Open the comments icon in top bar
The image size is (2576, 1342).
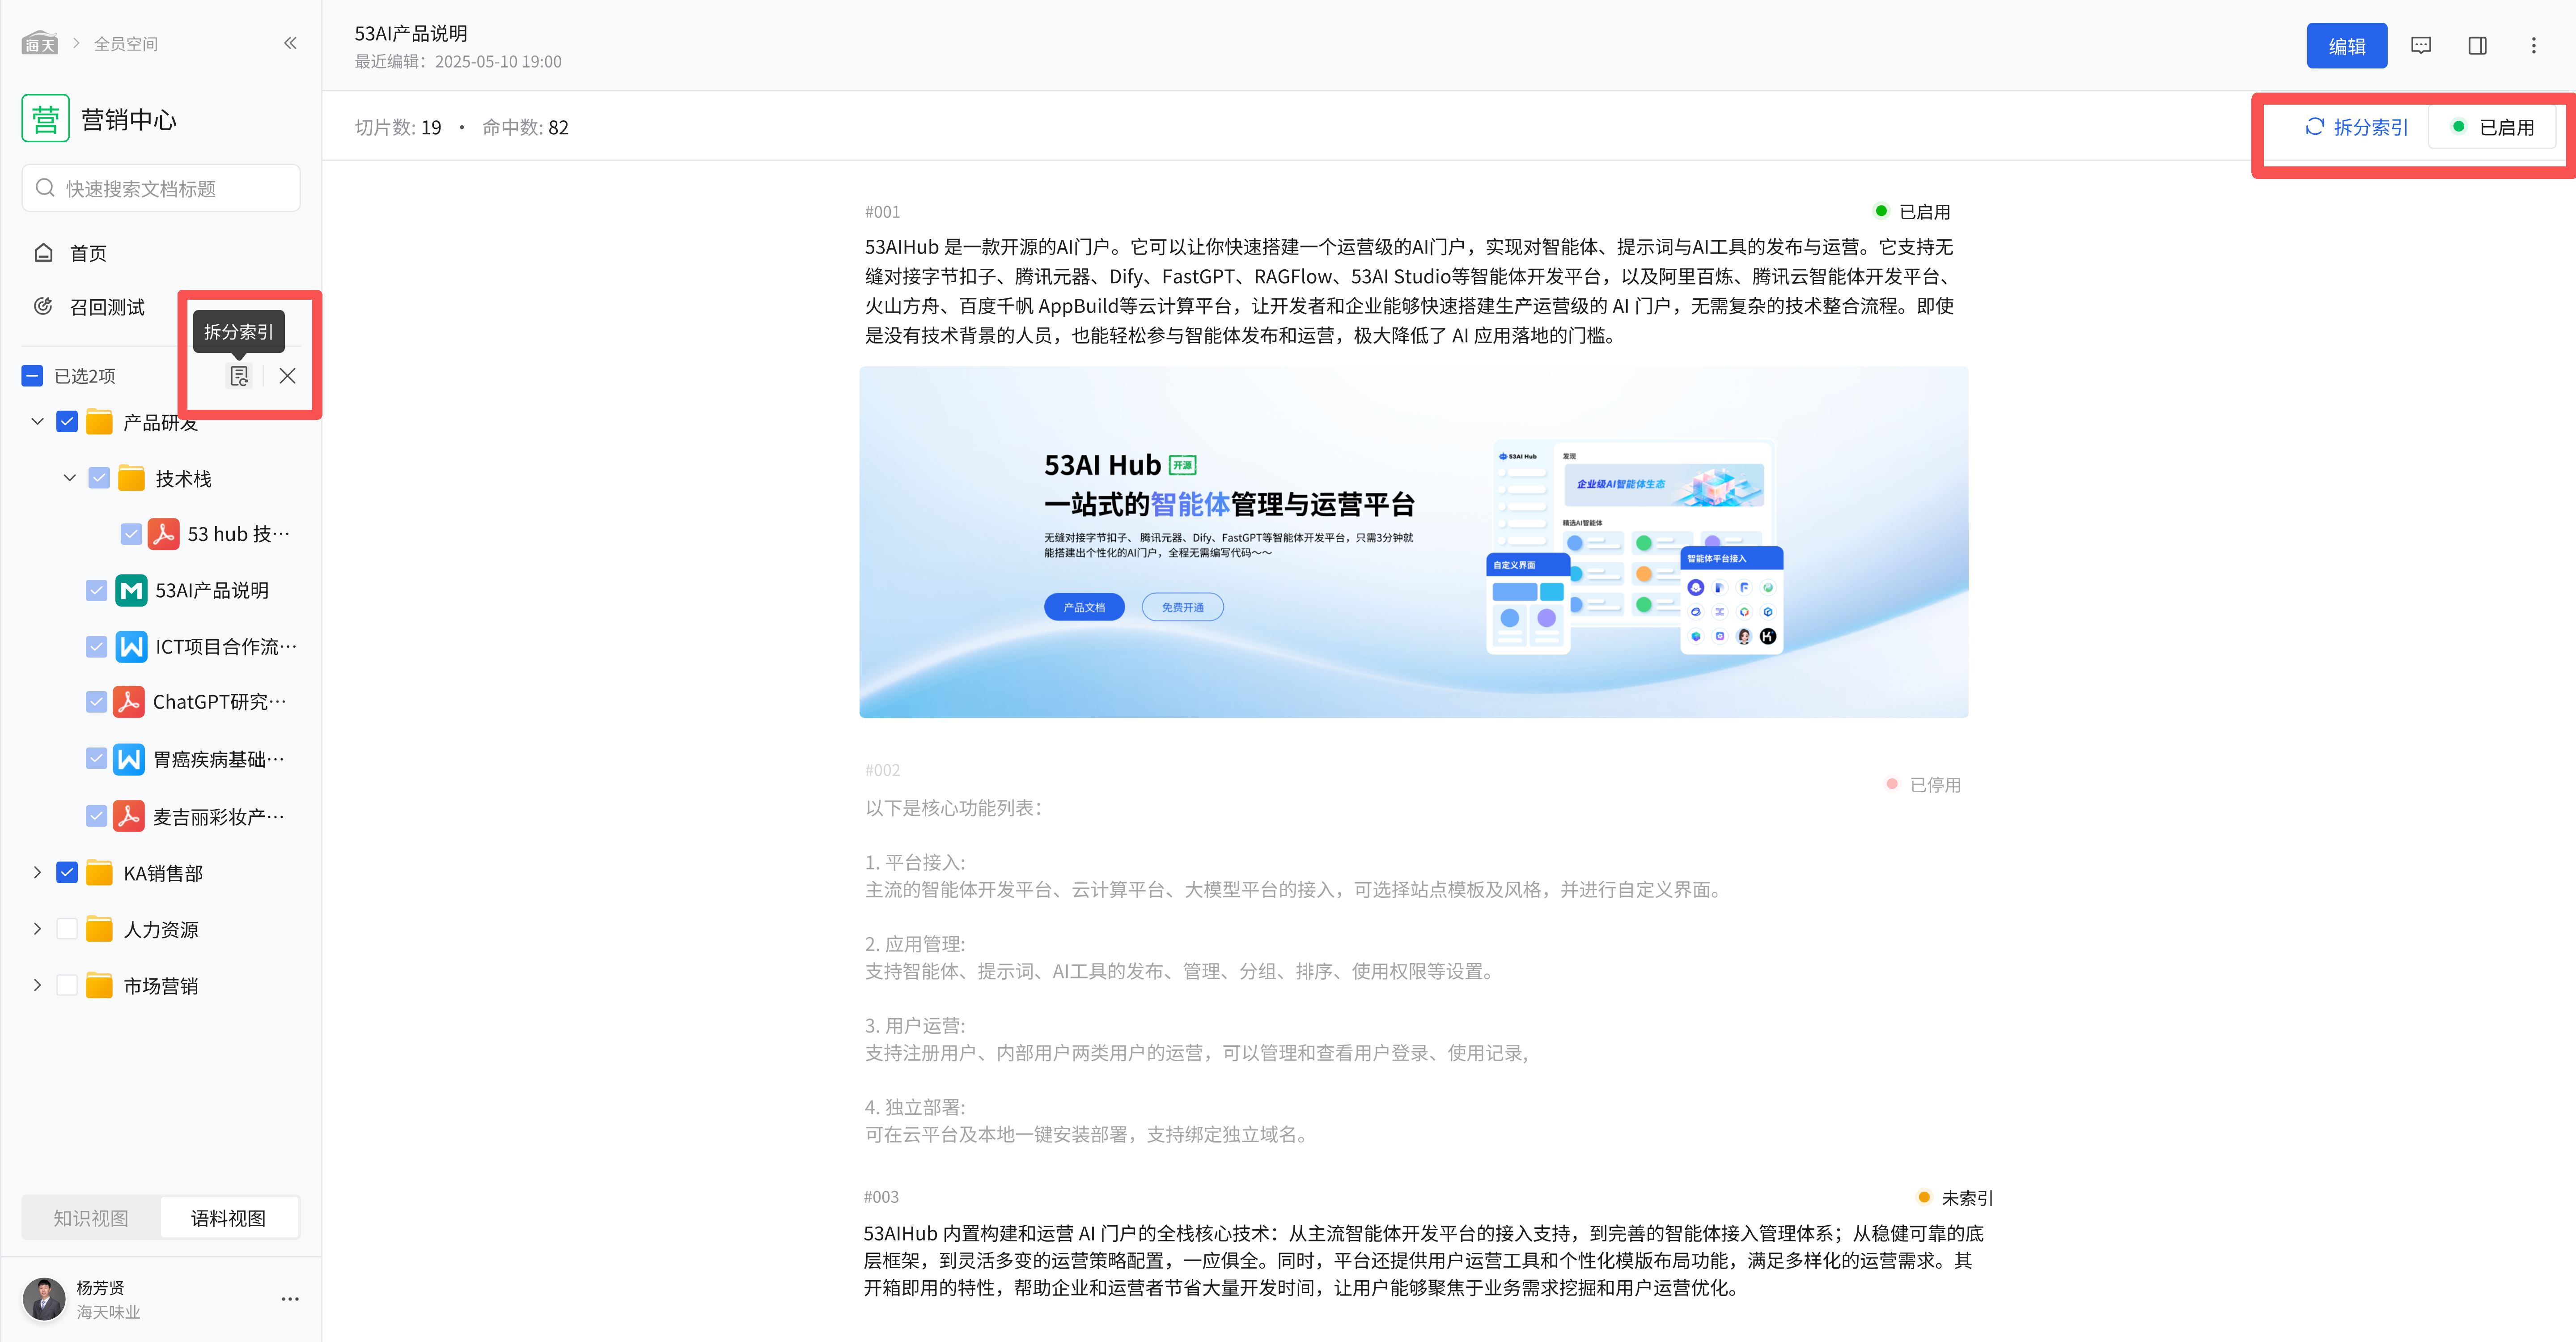point(2421,46)
